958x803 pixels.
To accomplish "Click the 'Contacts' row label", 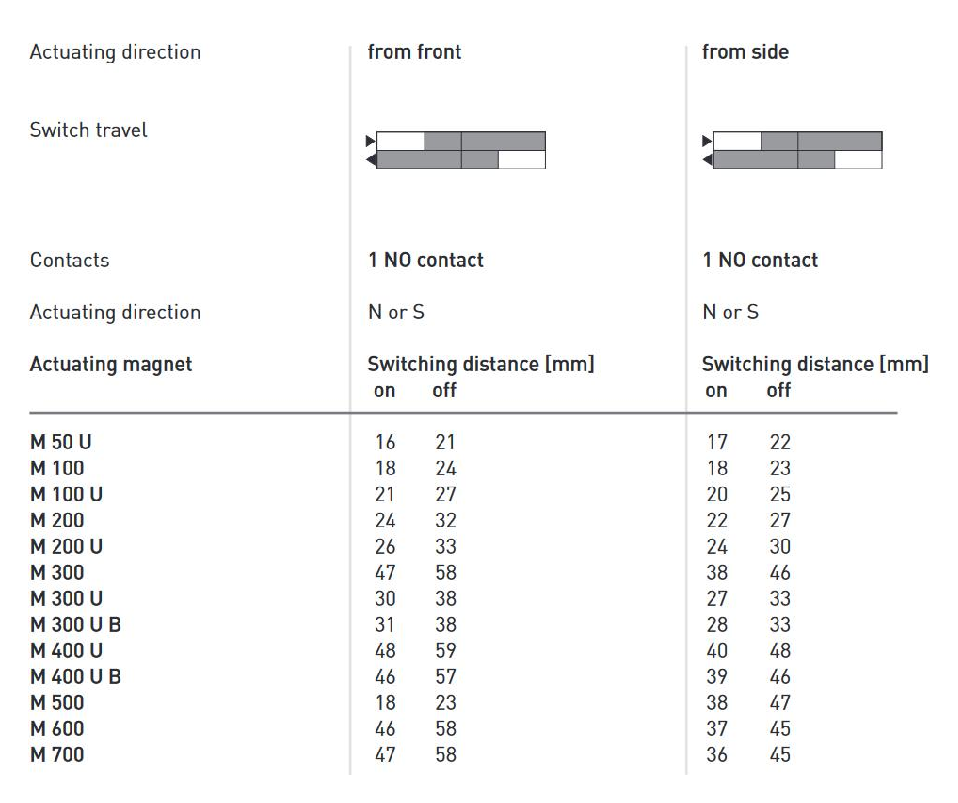I will click(x=70, y=260).
